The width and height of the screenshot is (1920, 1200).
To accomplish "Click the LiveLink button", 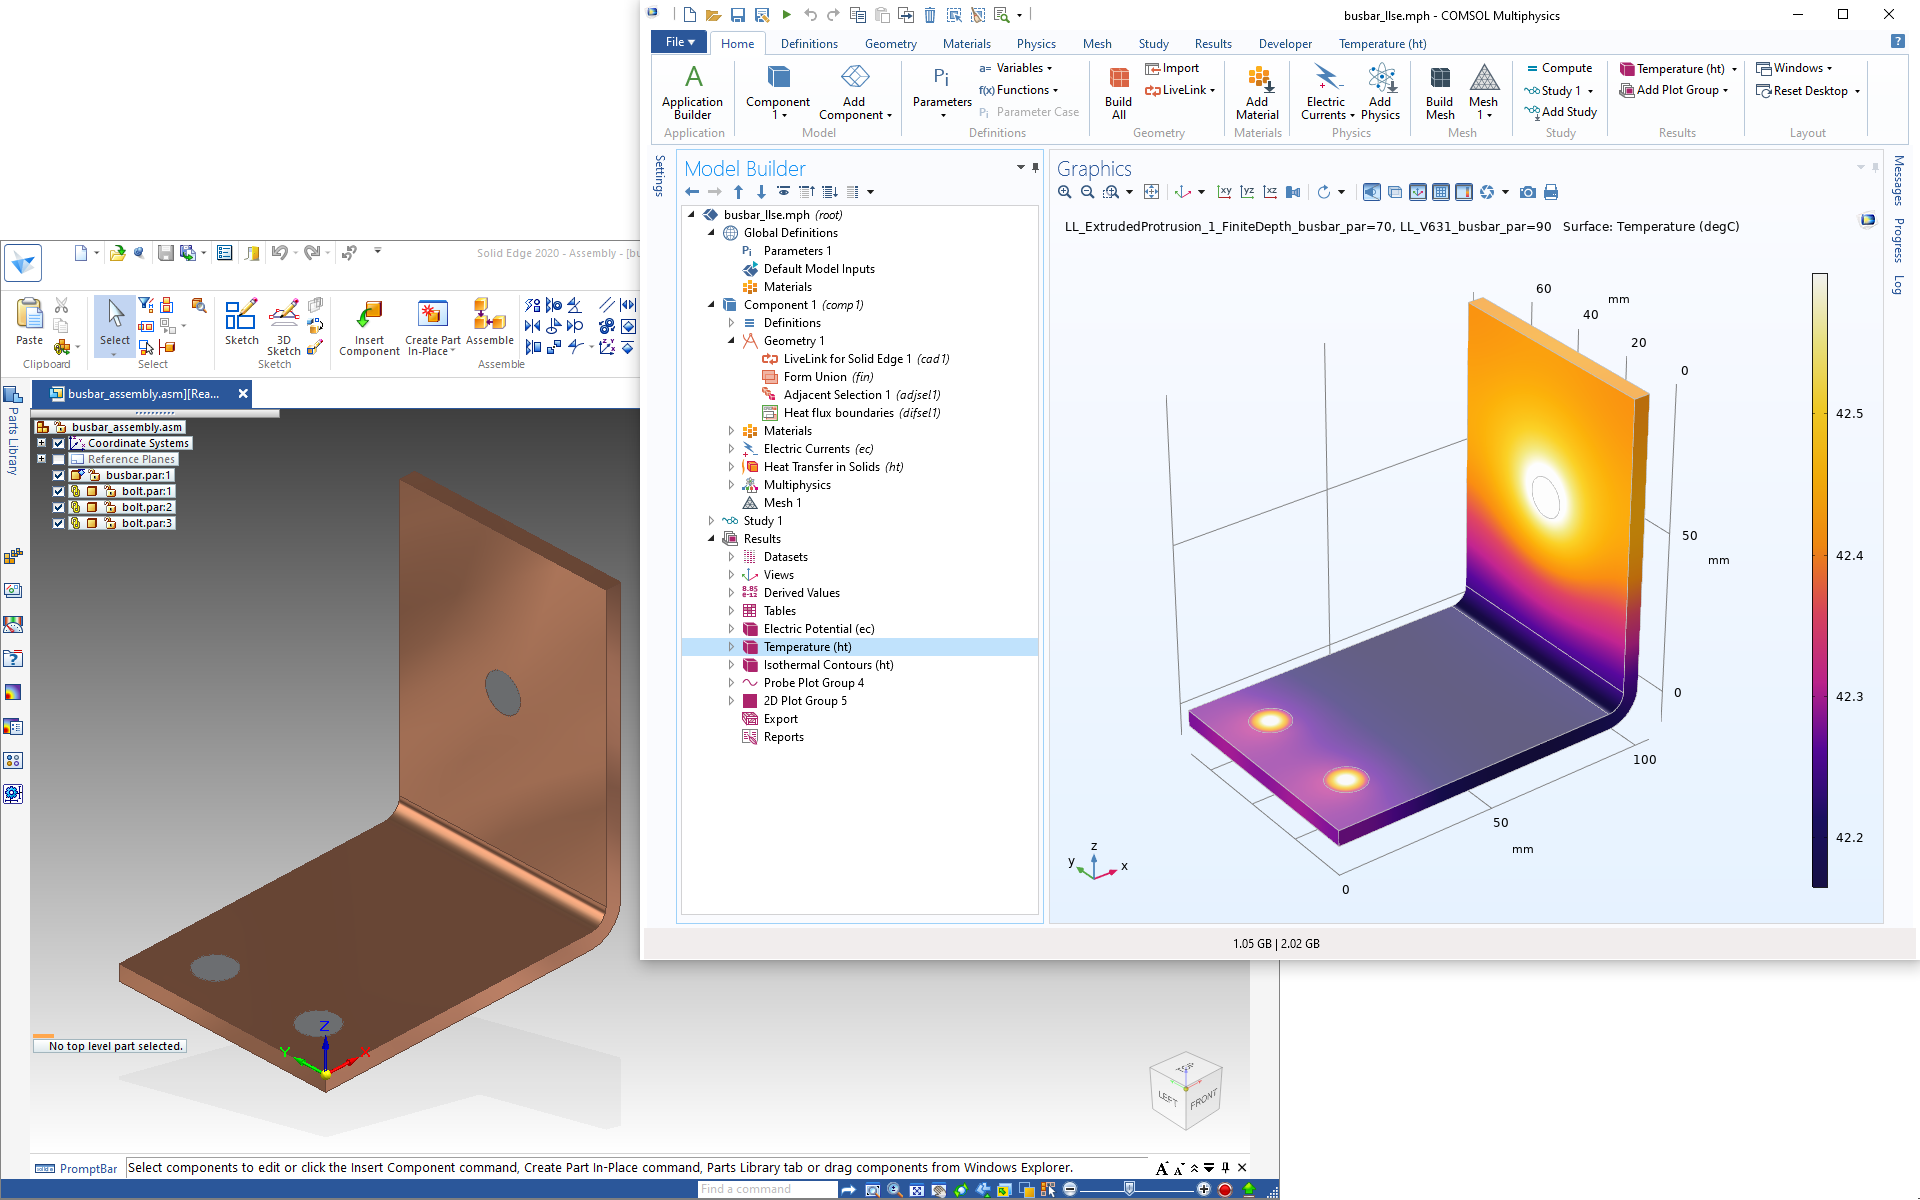I will (1180, 90).
